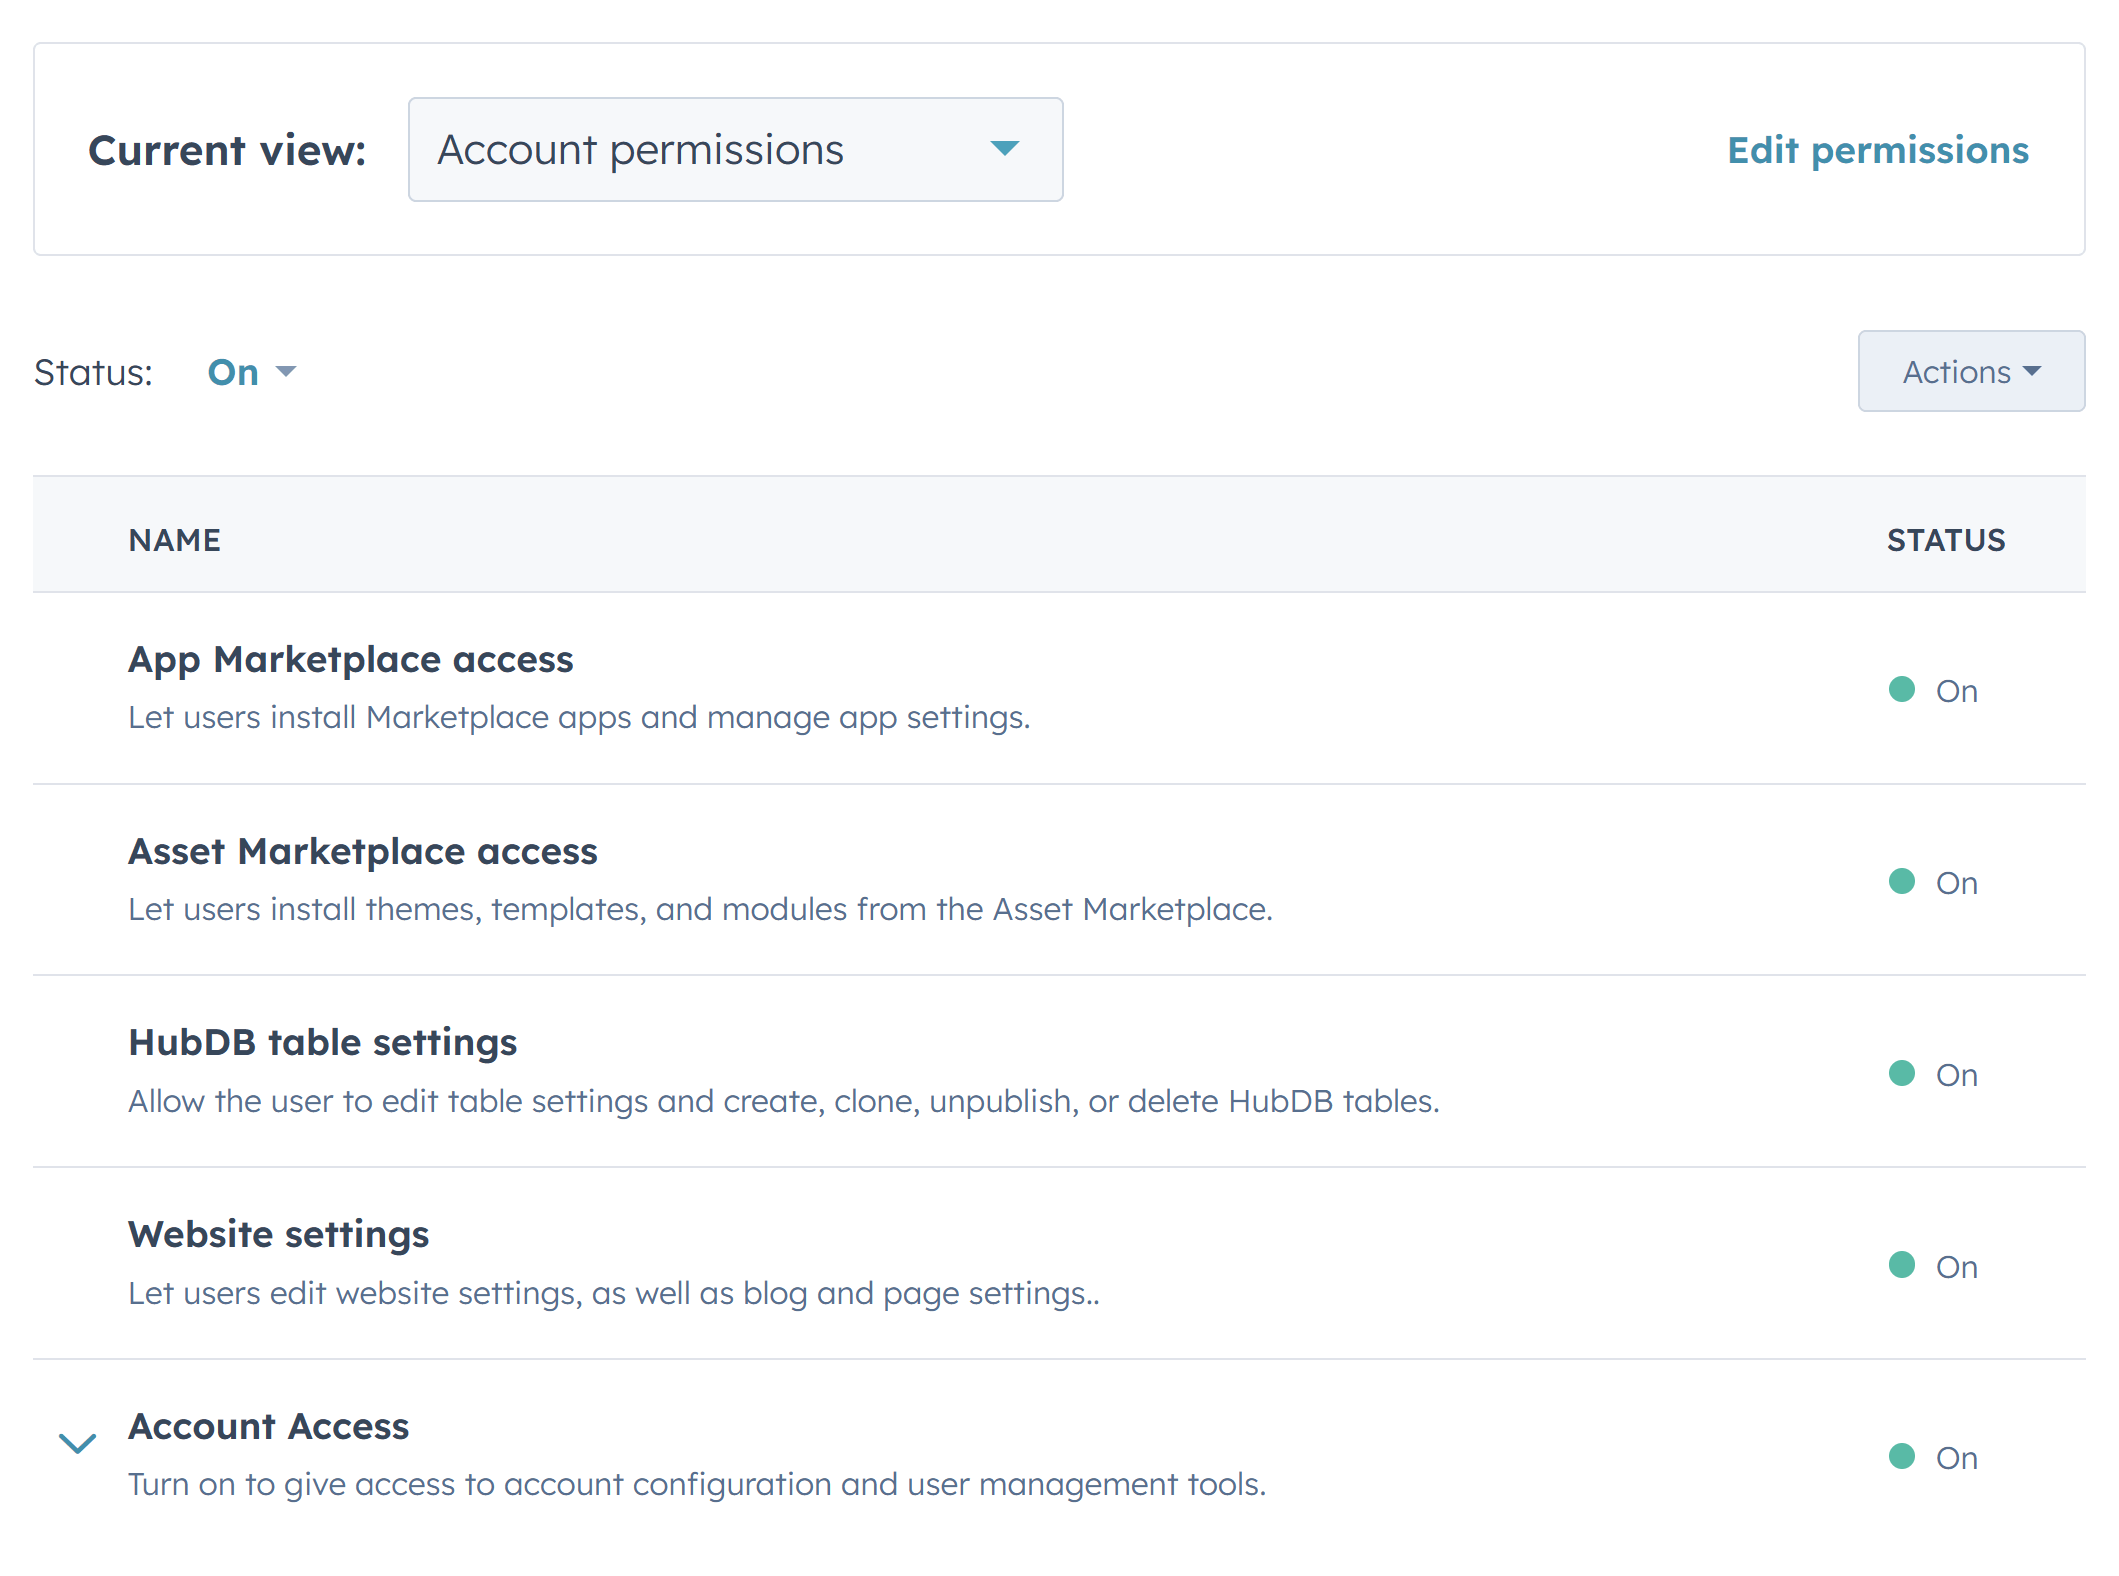Click the caret next to the Status filter

[287, 371]
